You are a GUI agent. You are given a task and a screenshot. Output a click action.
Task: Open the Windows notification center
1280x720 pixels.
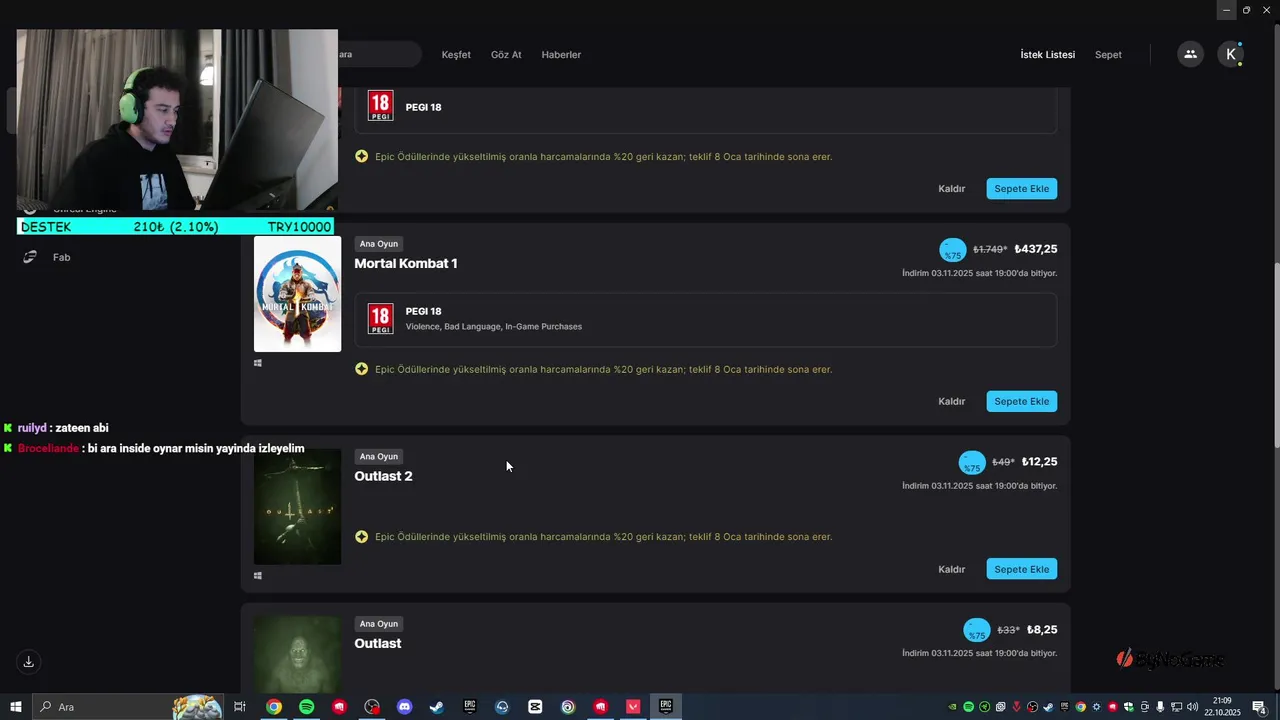(x=1259, y=707)
